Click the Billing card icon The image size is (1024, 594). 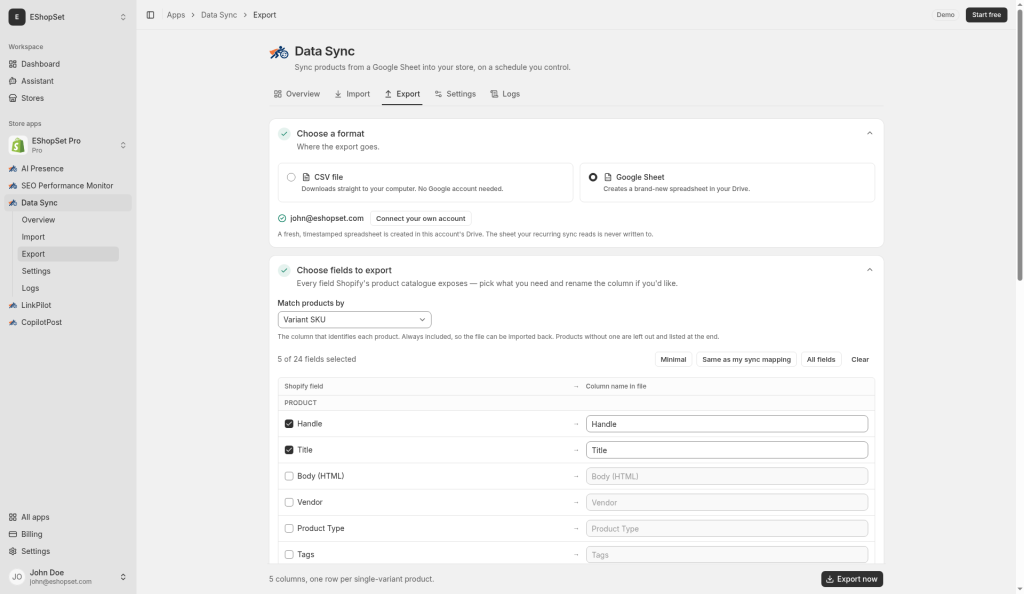click(x=12, y=534)
